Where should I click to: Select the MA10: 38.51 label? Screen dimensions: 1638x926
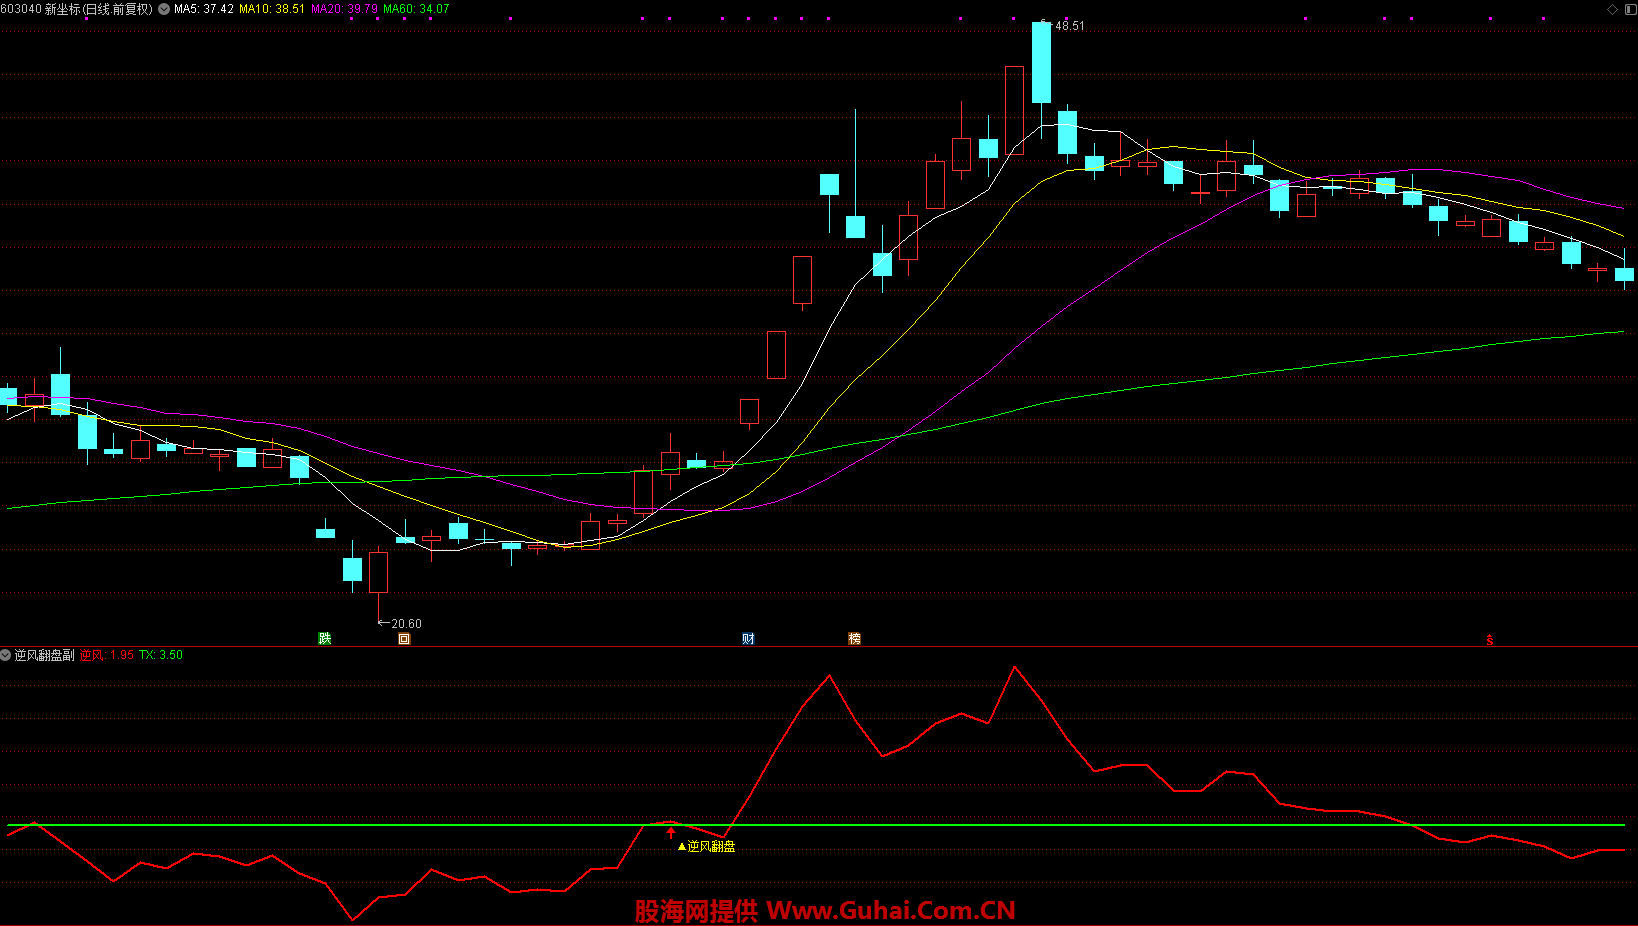[272, 9]
